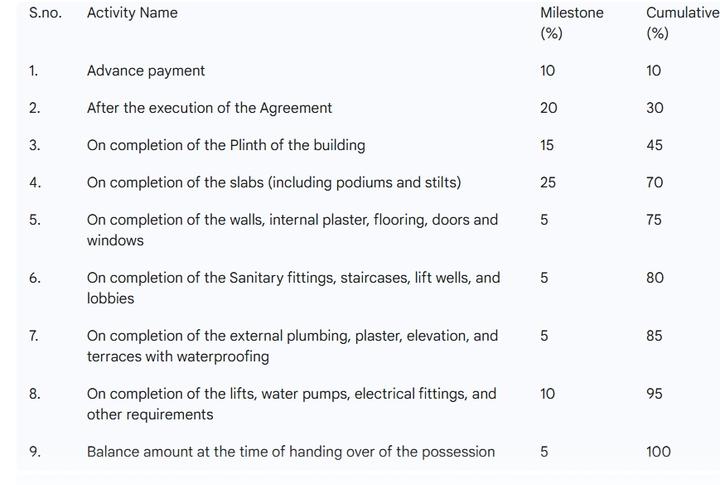The width and height of the screenshot is (720, 485).
Task: Click the 'Balance amount' possession activity text
Action: pyautogui.click(x=291, y=452)
